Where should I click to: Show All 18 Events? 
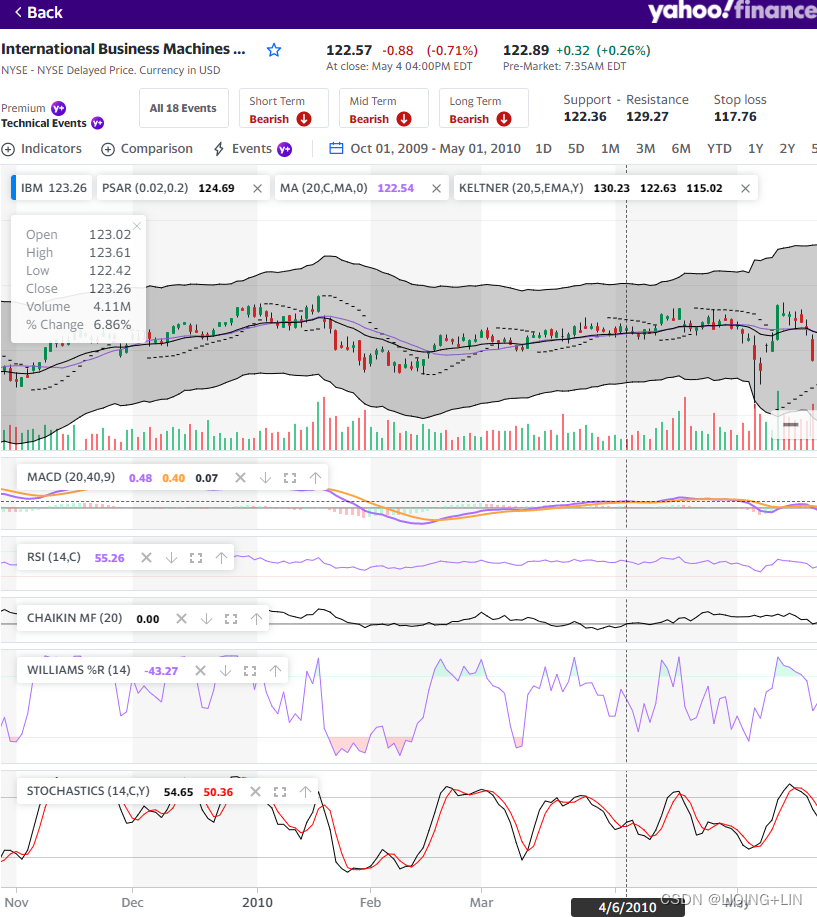(183, 108)
